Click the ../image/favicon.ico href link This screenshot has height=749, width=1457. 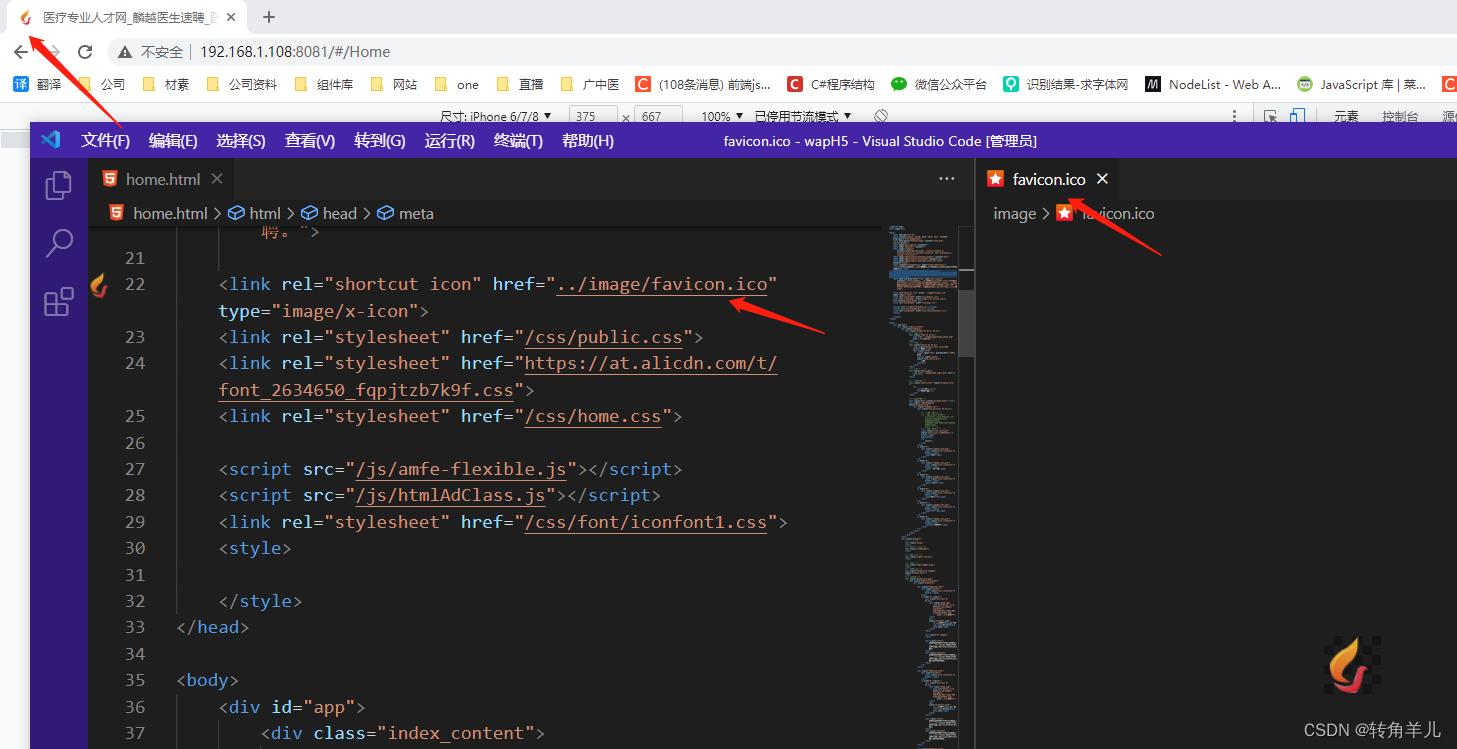pos(662,285)
